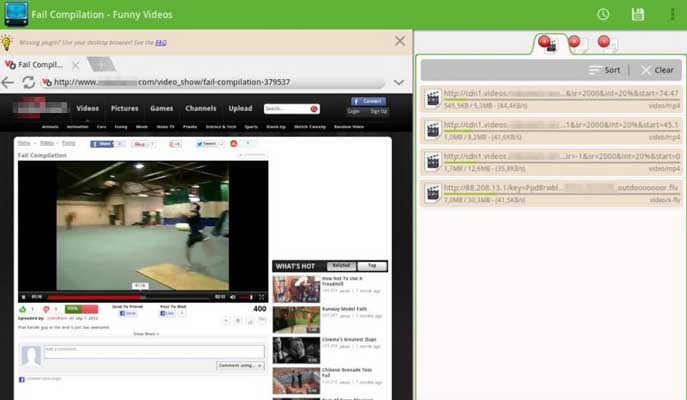Open Cinema's Greatest Slaps video link
Viewport: 687px width, 400px height.
[349, 340]
